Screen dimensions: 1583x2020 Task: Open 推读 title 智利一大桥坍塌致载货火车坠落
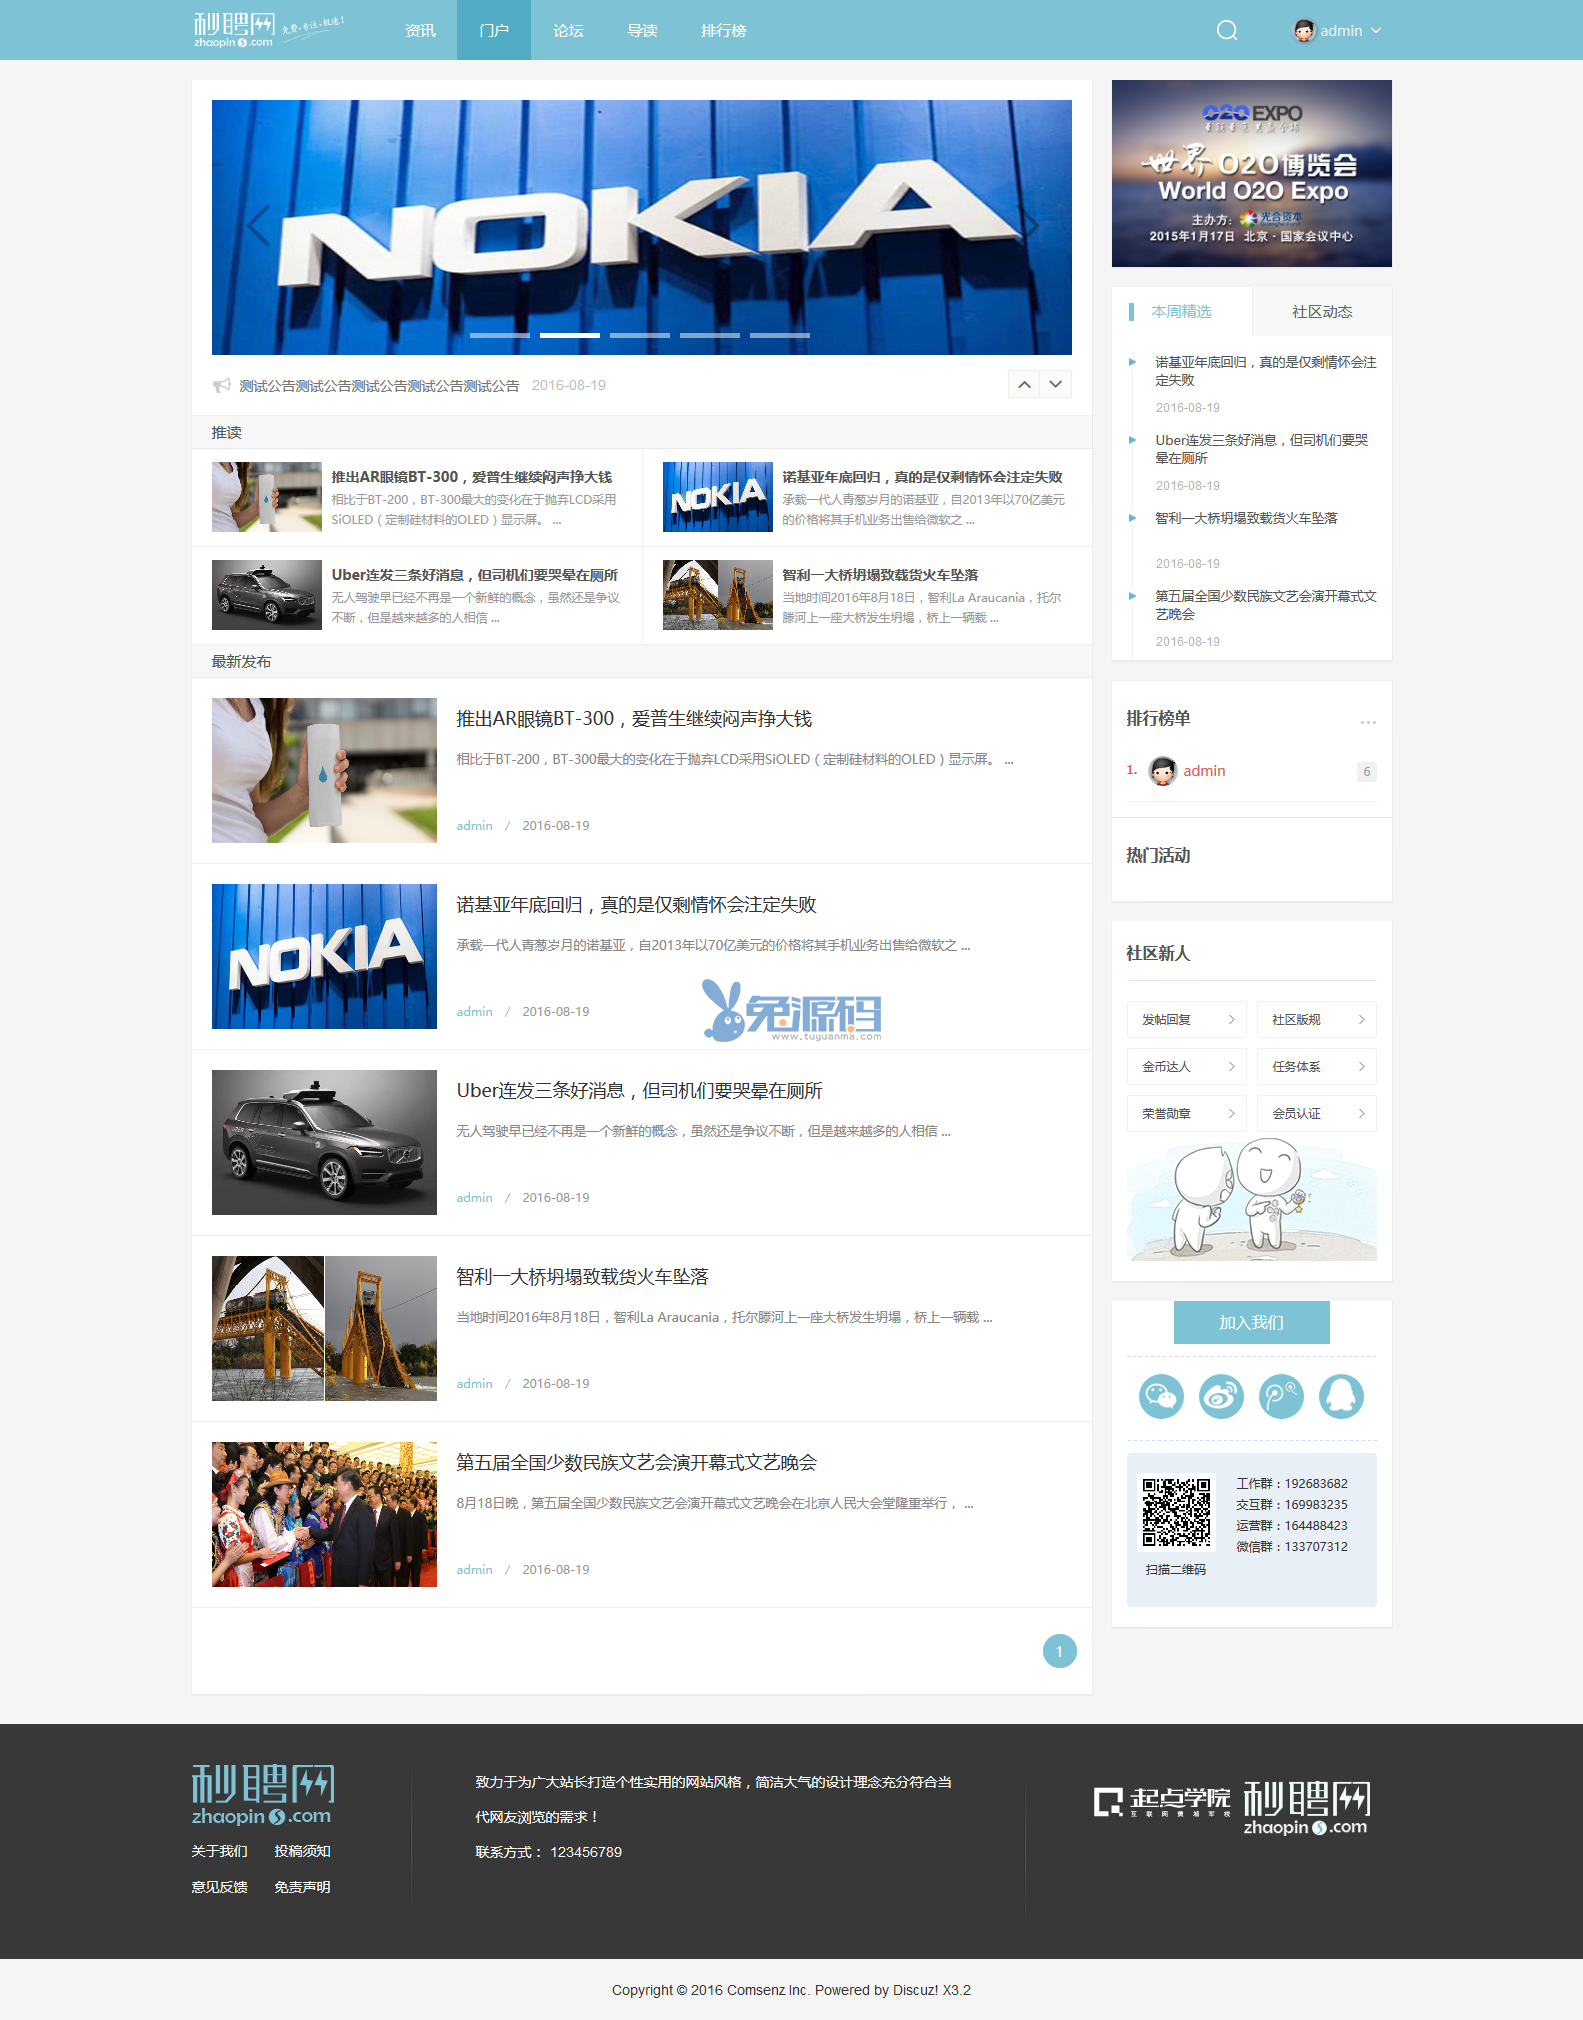(880, 575)
